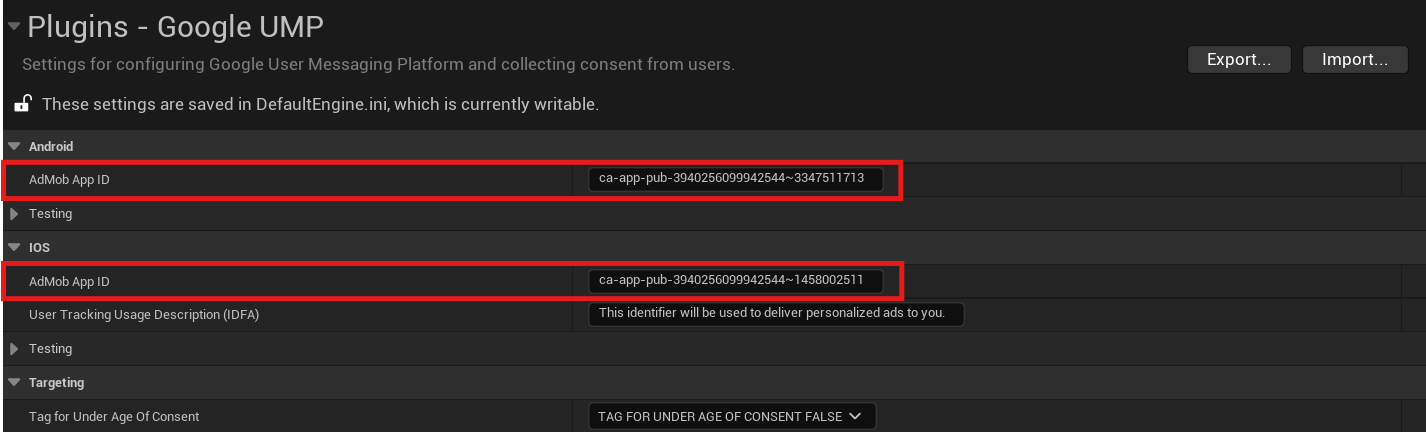1426x432 pixels.
Task: Expand Testing under IOS
Action: (x=14, y=349)
